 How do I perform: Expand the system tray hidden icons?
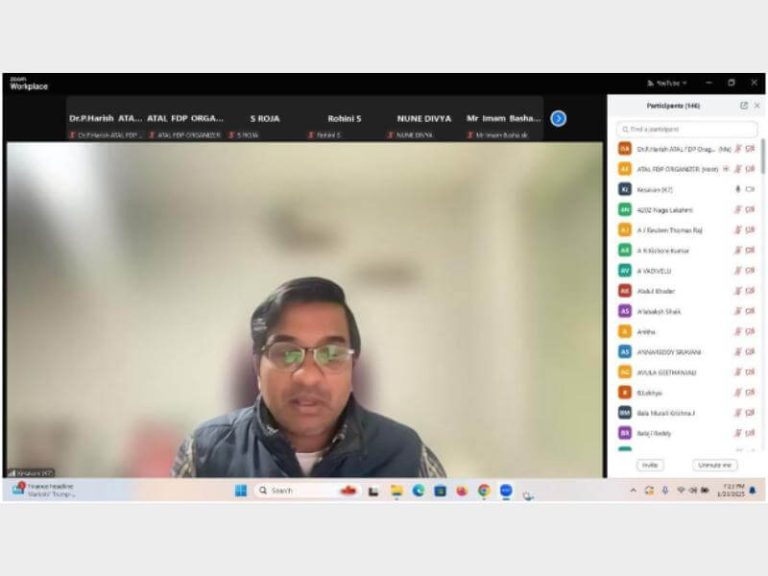point(632,490)
